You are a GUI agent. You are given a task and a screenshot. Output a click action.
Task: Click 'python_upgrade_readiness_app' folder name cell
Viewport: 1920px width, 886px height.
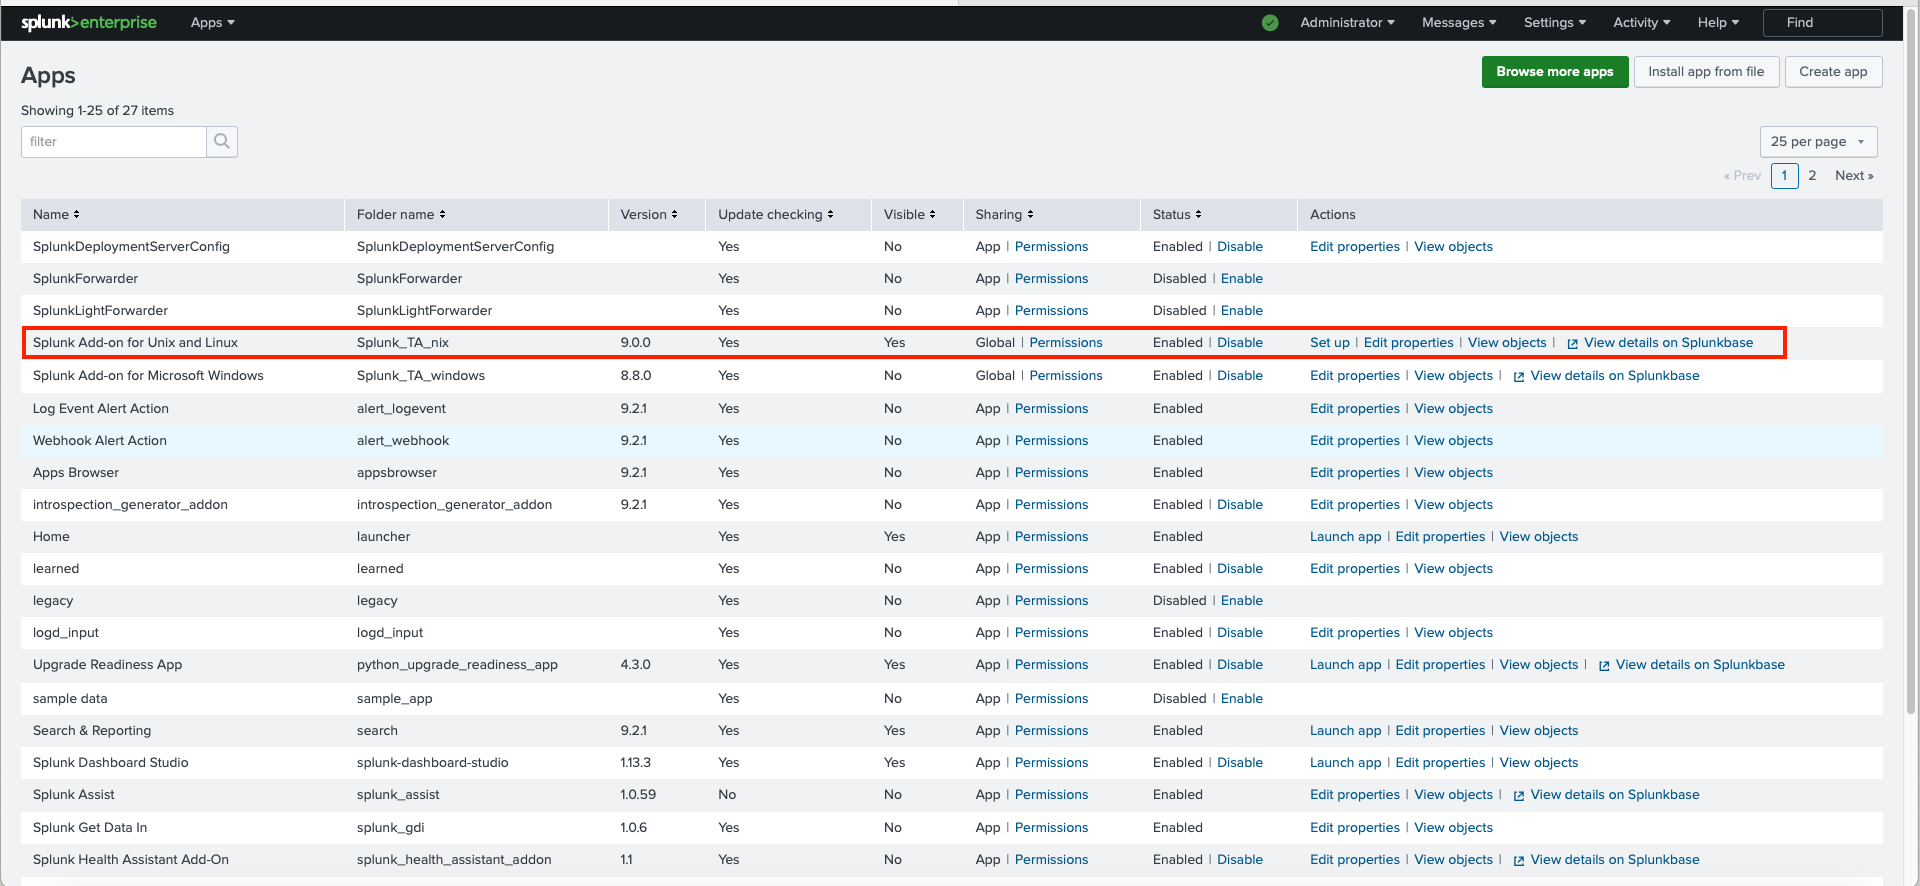point(457,664)
